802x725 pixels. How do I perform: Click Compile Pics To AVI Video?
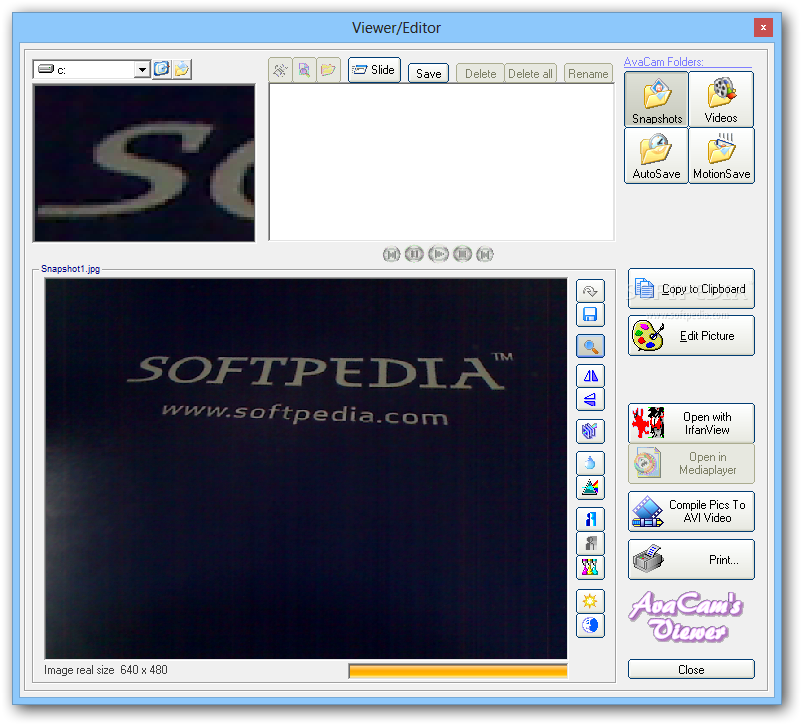(691, 511)
